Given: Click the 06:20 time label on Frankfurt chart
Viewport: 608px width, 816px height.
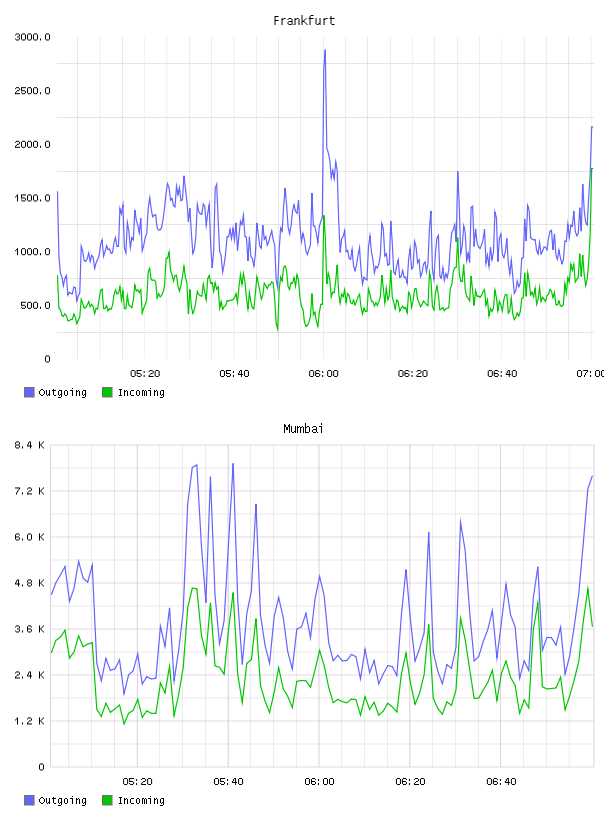Looking at the screenshot, I should [x=413, y=373].
